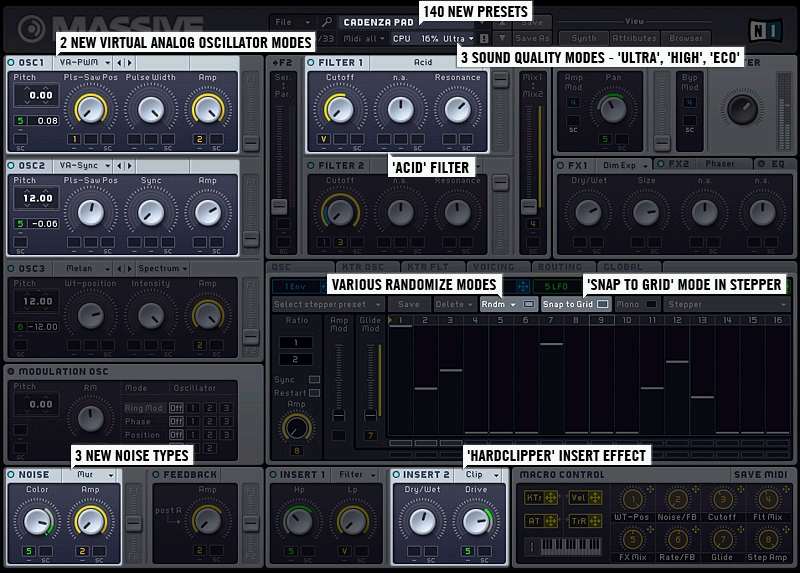Select previous OSC2 wavetable with left arrow
Screen dimensions: 800x573
(x=119, y=166)
